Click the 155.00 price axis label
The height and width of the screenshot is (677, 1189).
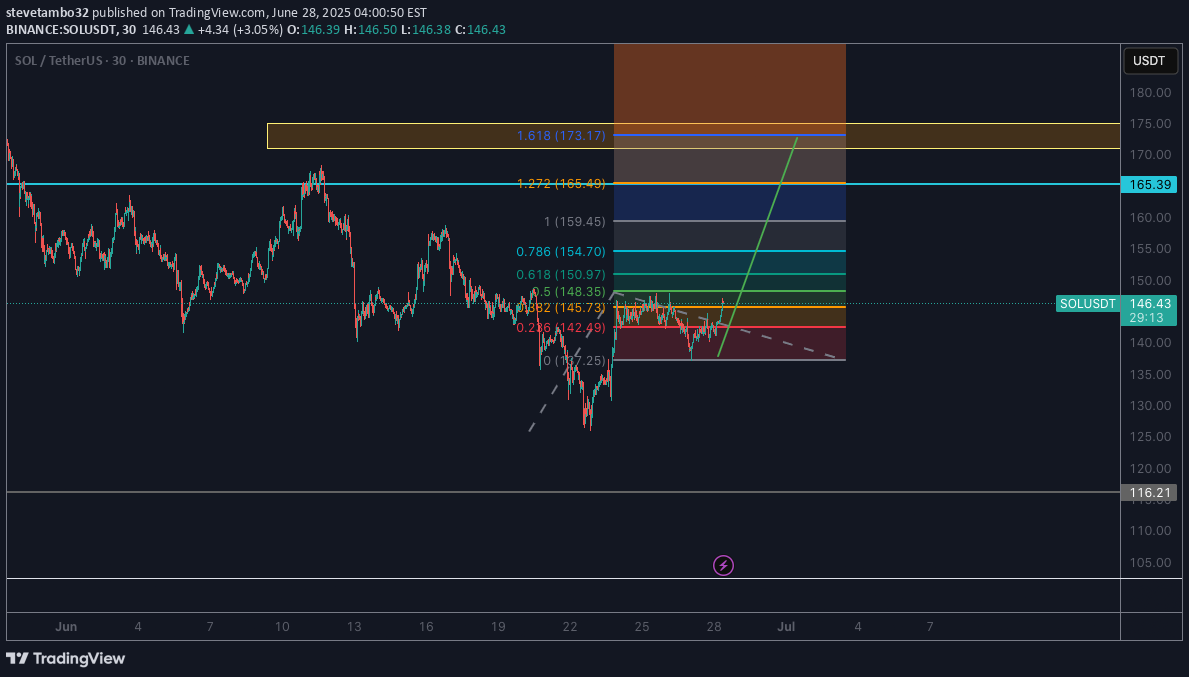[1150, 249]
